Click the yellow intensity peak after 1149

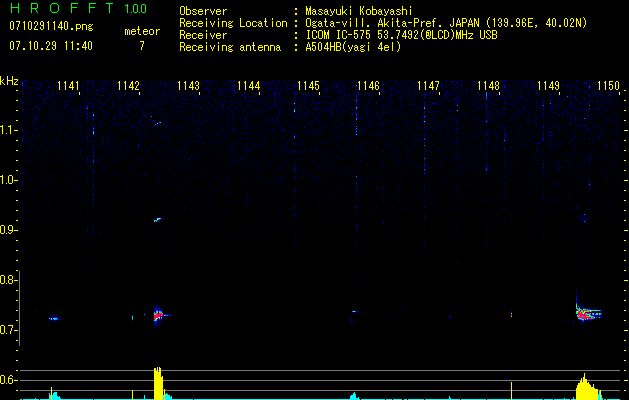(587, 388)
